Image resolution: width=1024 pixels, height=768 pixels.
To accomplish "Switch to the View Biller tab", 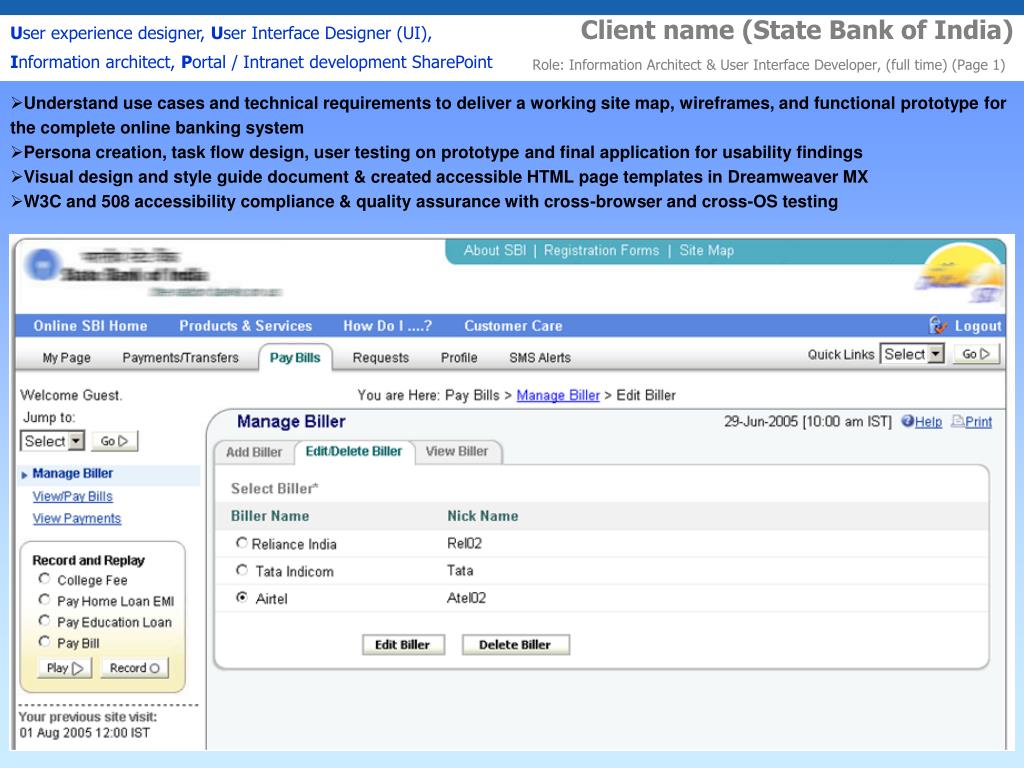I will 457,451.
